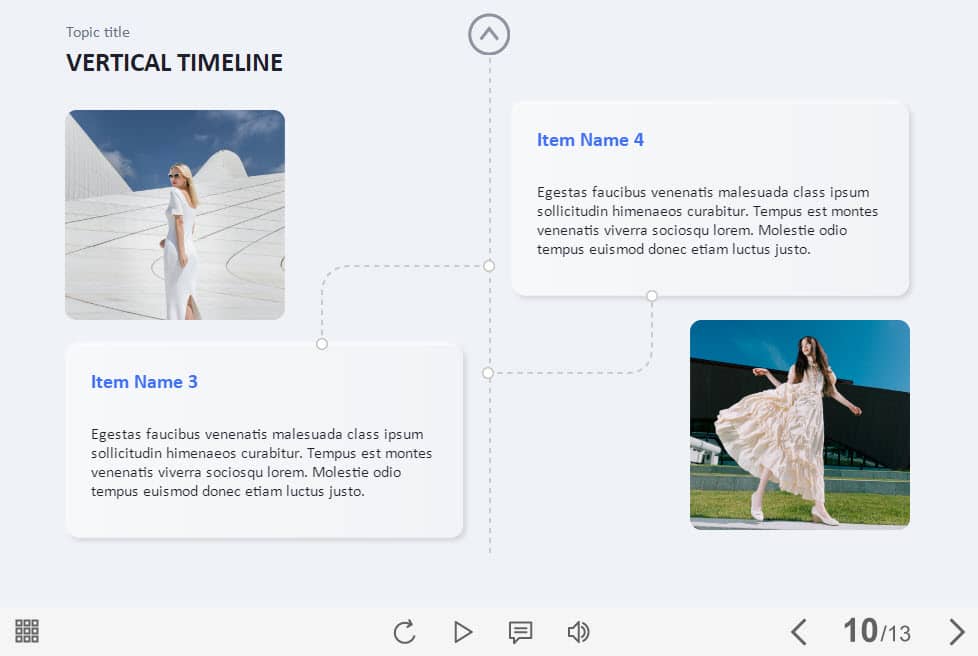Click the Item Name 4 description paragraph
This screenshot has height=656, width=978.
click(x=707, y=221)
